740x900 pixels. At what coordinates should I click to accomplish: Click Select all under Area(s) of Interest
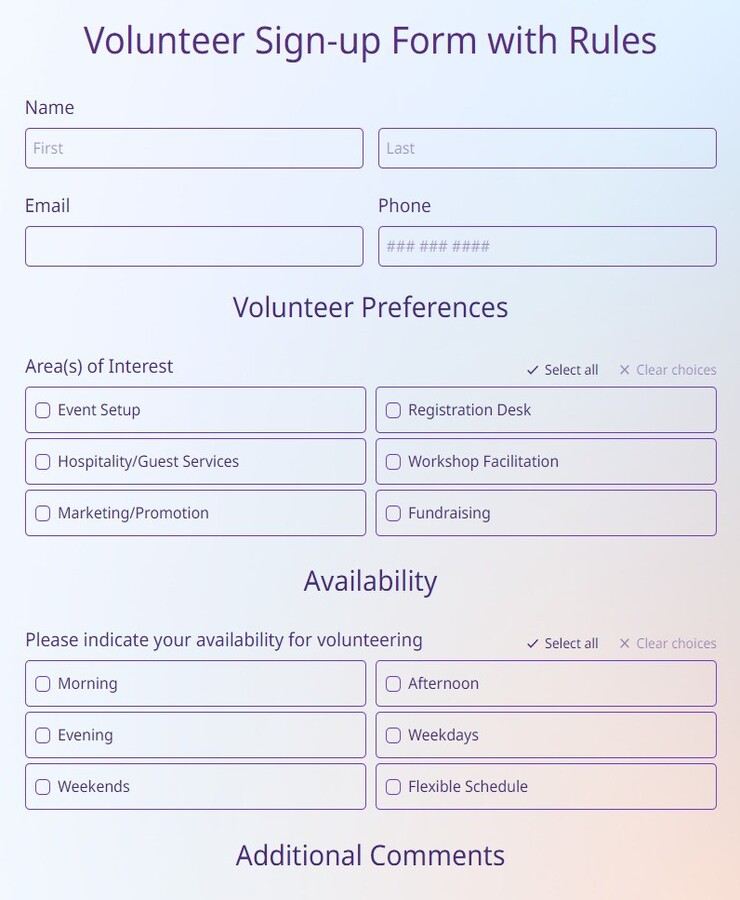click(x=570, y=369)
